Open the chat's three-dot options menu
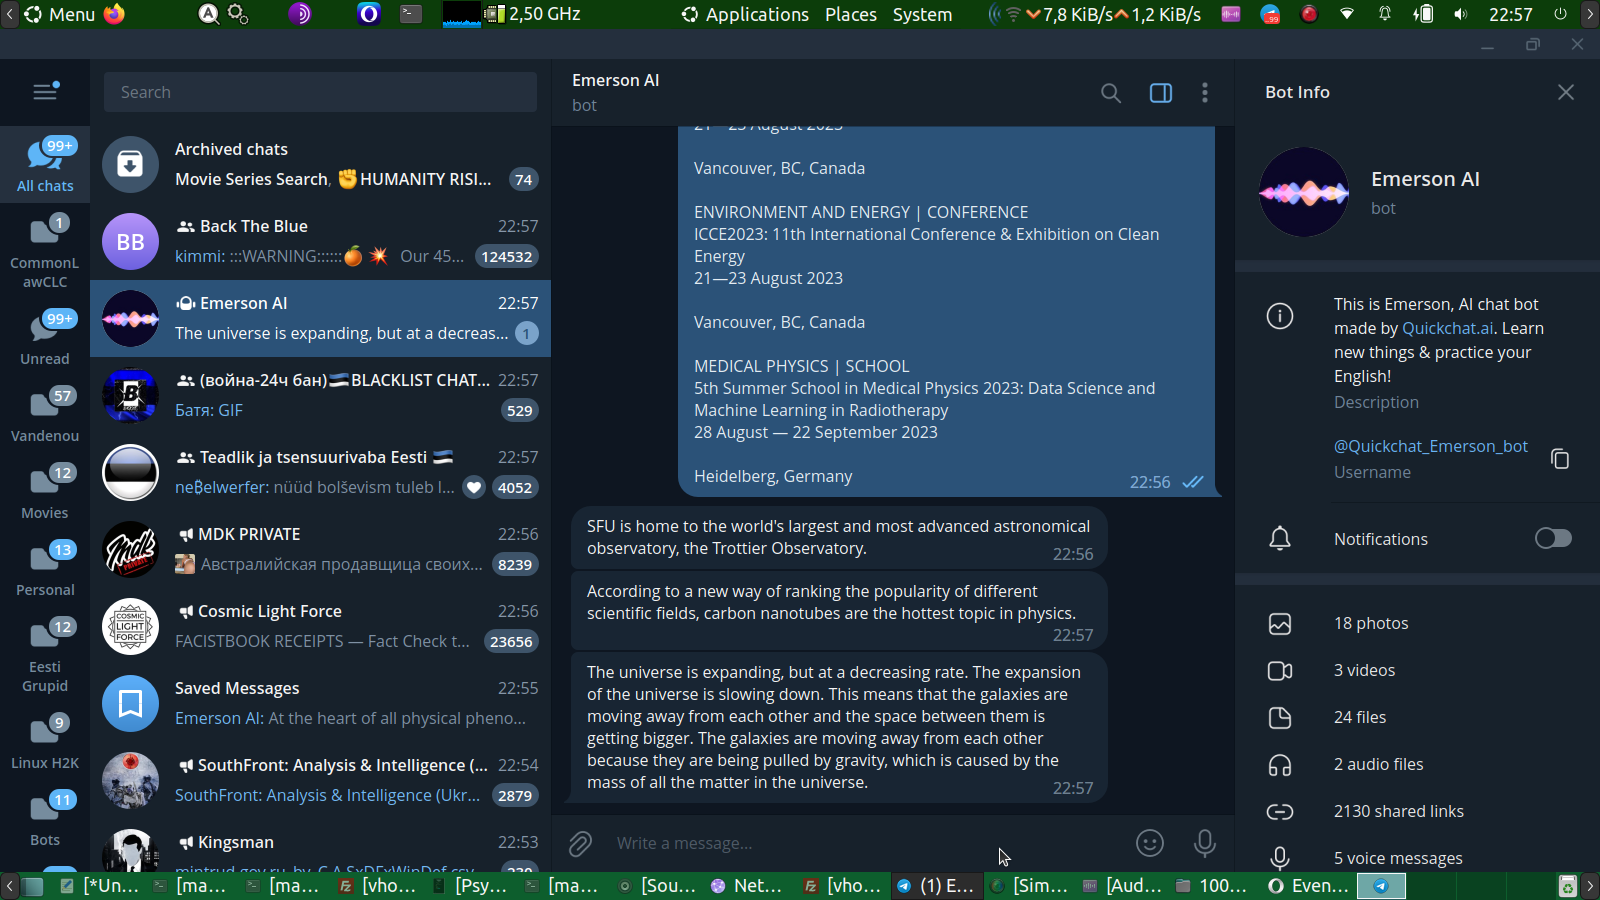Screen dimensions: 1600x900 coord(1205,93)
